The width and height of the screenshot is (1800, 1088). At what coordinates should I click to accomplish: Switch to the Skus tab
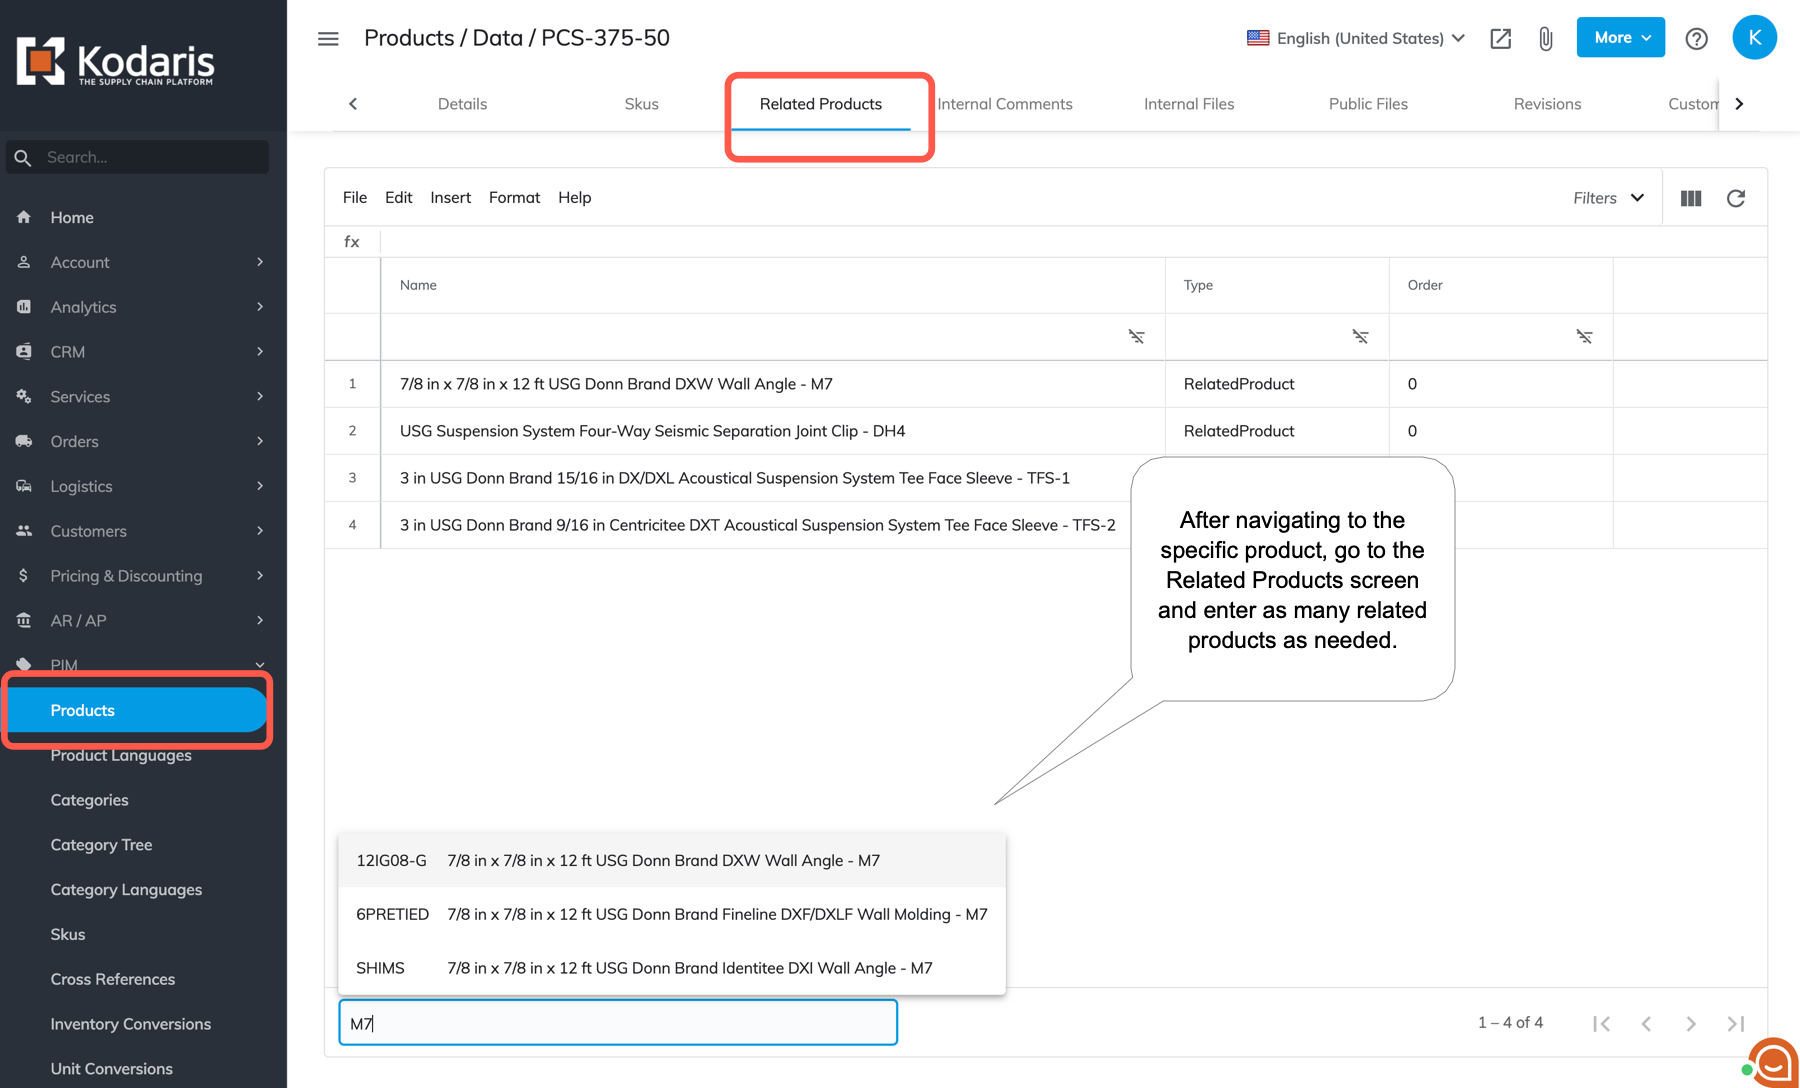(641, 104)
